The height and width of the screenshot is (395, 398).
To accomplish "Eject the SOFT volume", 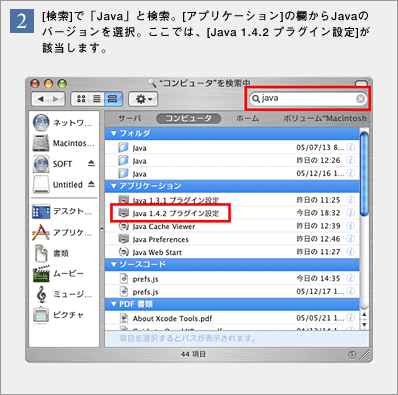I will pos(91,163).
